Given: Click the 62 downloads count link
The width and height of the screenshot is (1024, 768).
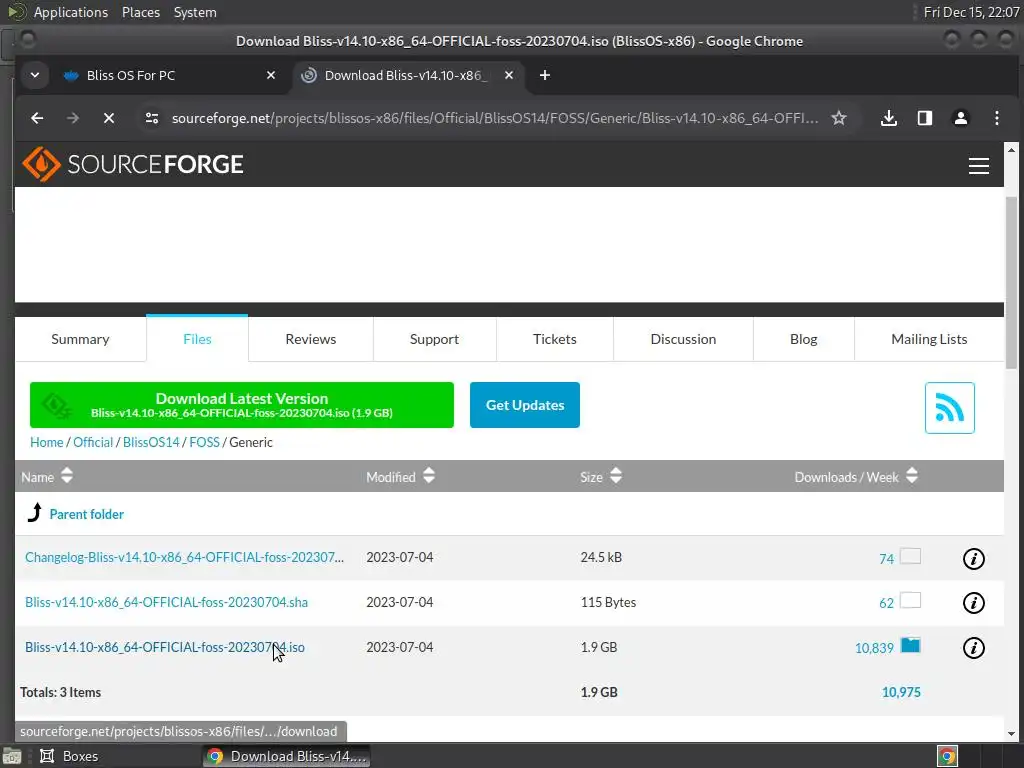Looking at the screenshot, I should tap(886, 603).
